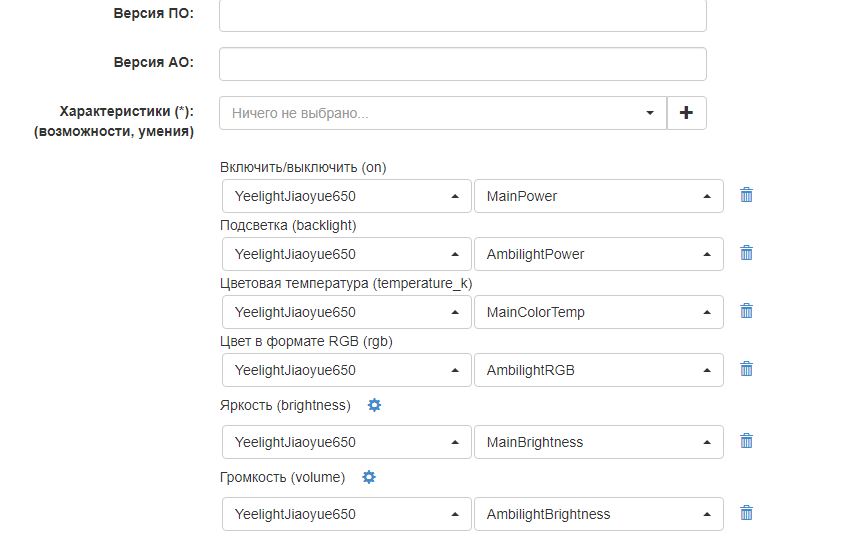Open the MainPower property dropdown
This screenshot has width=857, height=560.
(x=598, y=196)
